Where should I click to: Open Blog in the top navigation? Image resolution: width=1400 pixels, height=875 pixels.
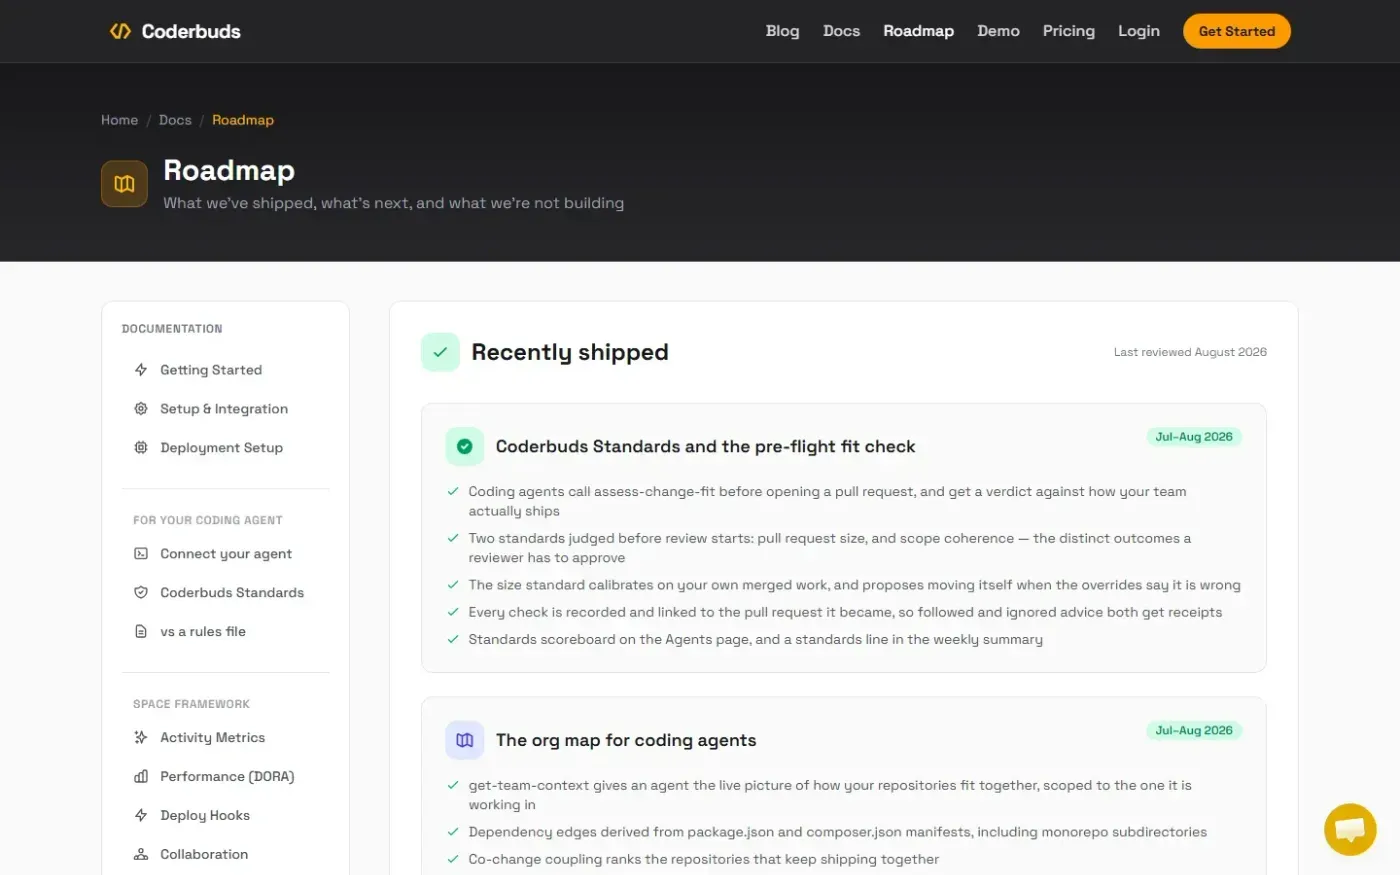[782, 31]
